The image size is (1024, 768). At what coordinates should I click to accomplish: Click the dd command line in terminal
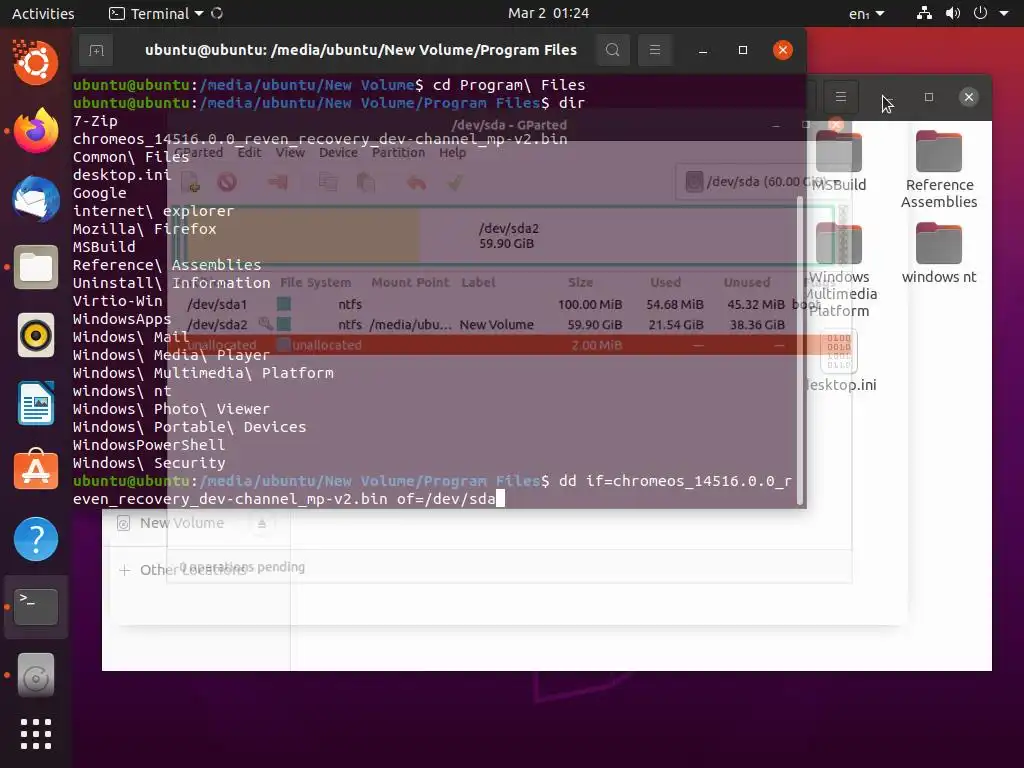(x=432, y=490)
